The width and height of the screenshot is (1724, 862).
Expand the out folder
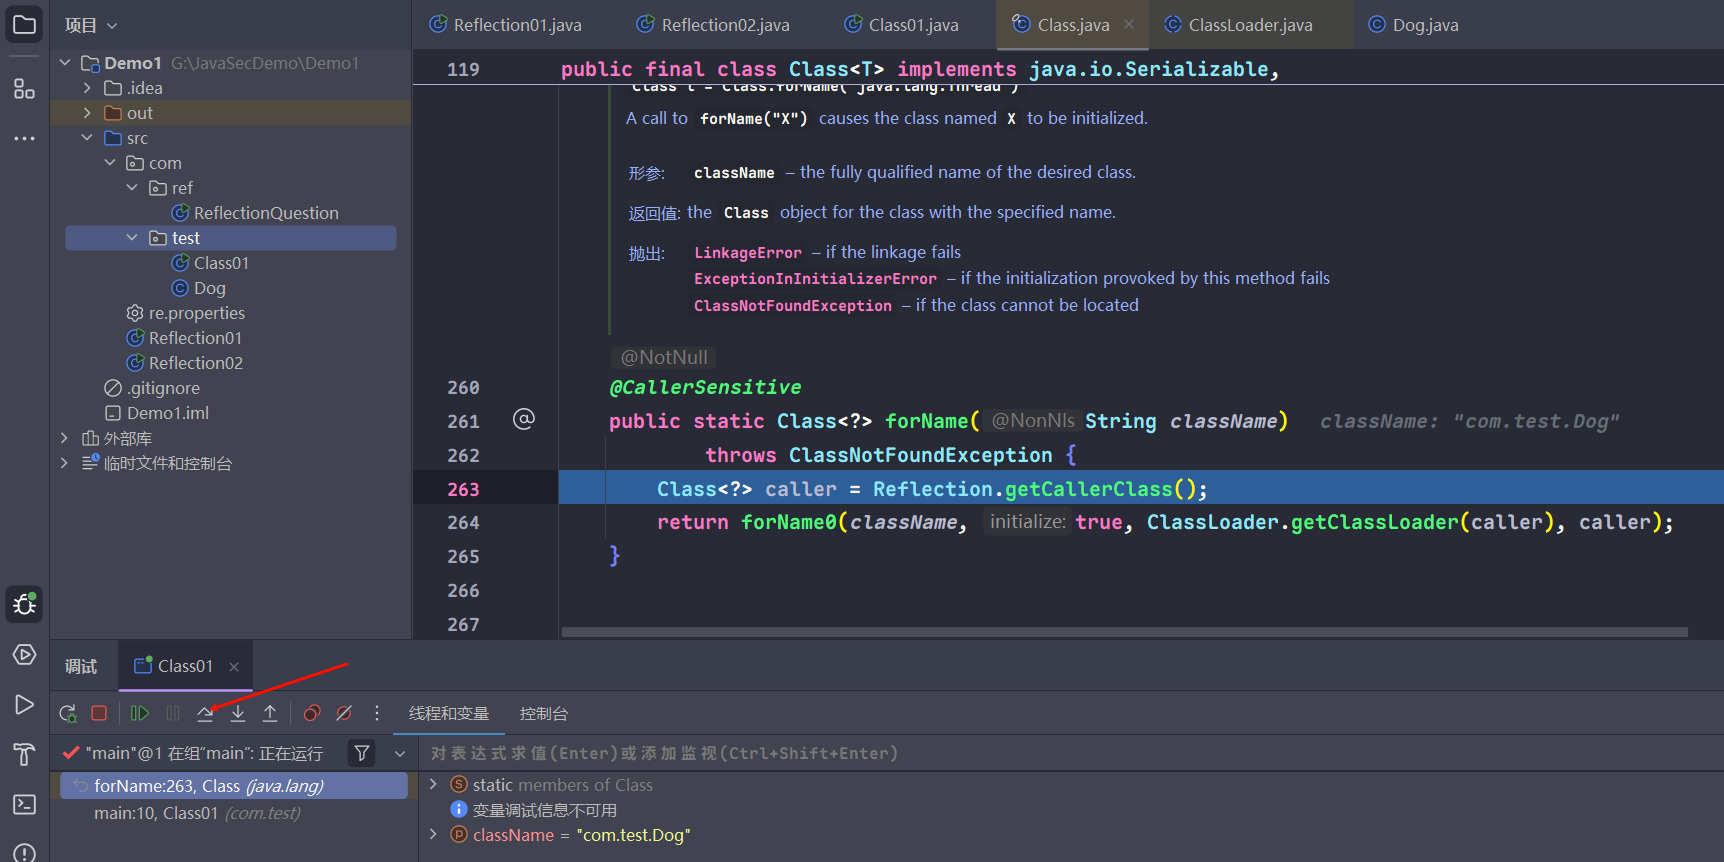click(87, 113)
